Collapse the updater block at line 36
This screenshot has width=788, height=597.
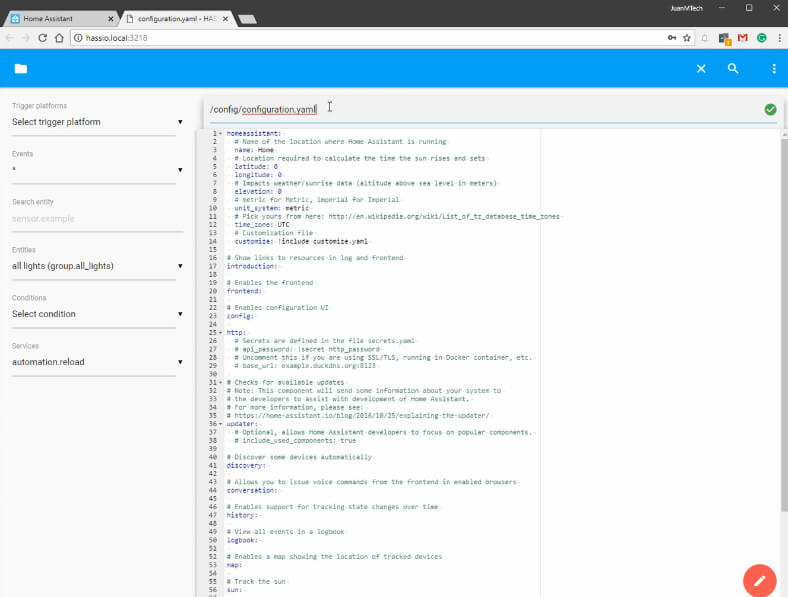(x=221, y=424)
